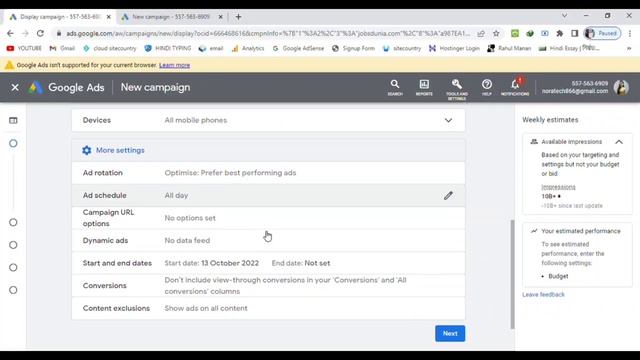Expand the Dynamic ads row

[268, 241]
